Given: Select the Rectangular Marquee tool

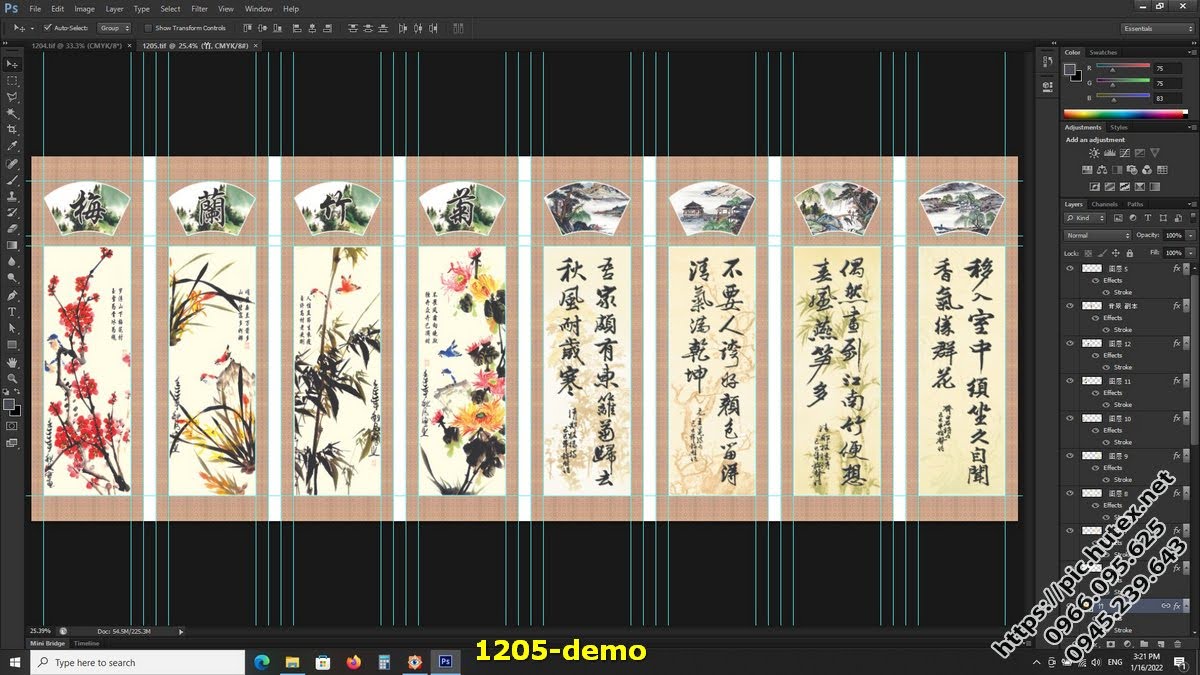Looking at the screenshot, I should coord(12,79).
